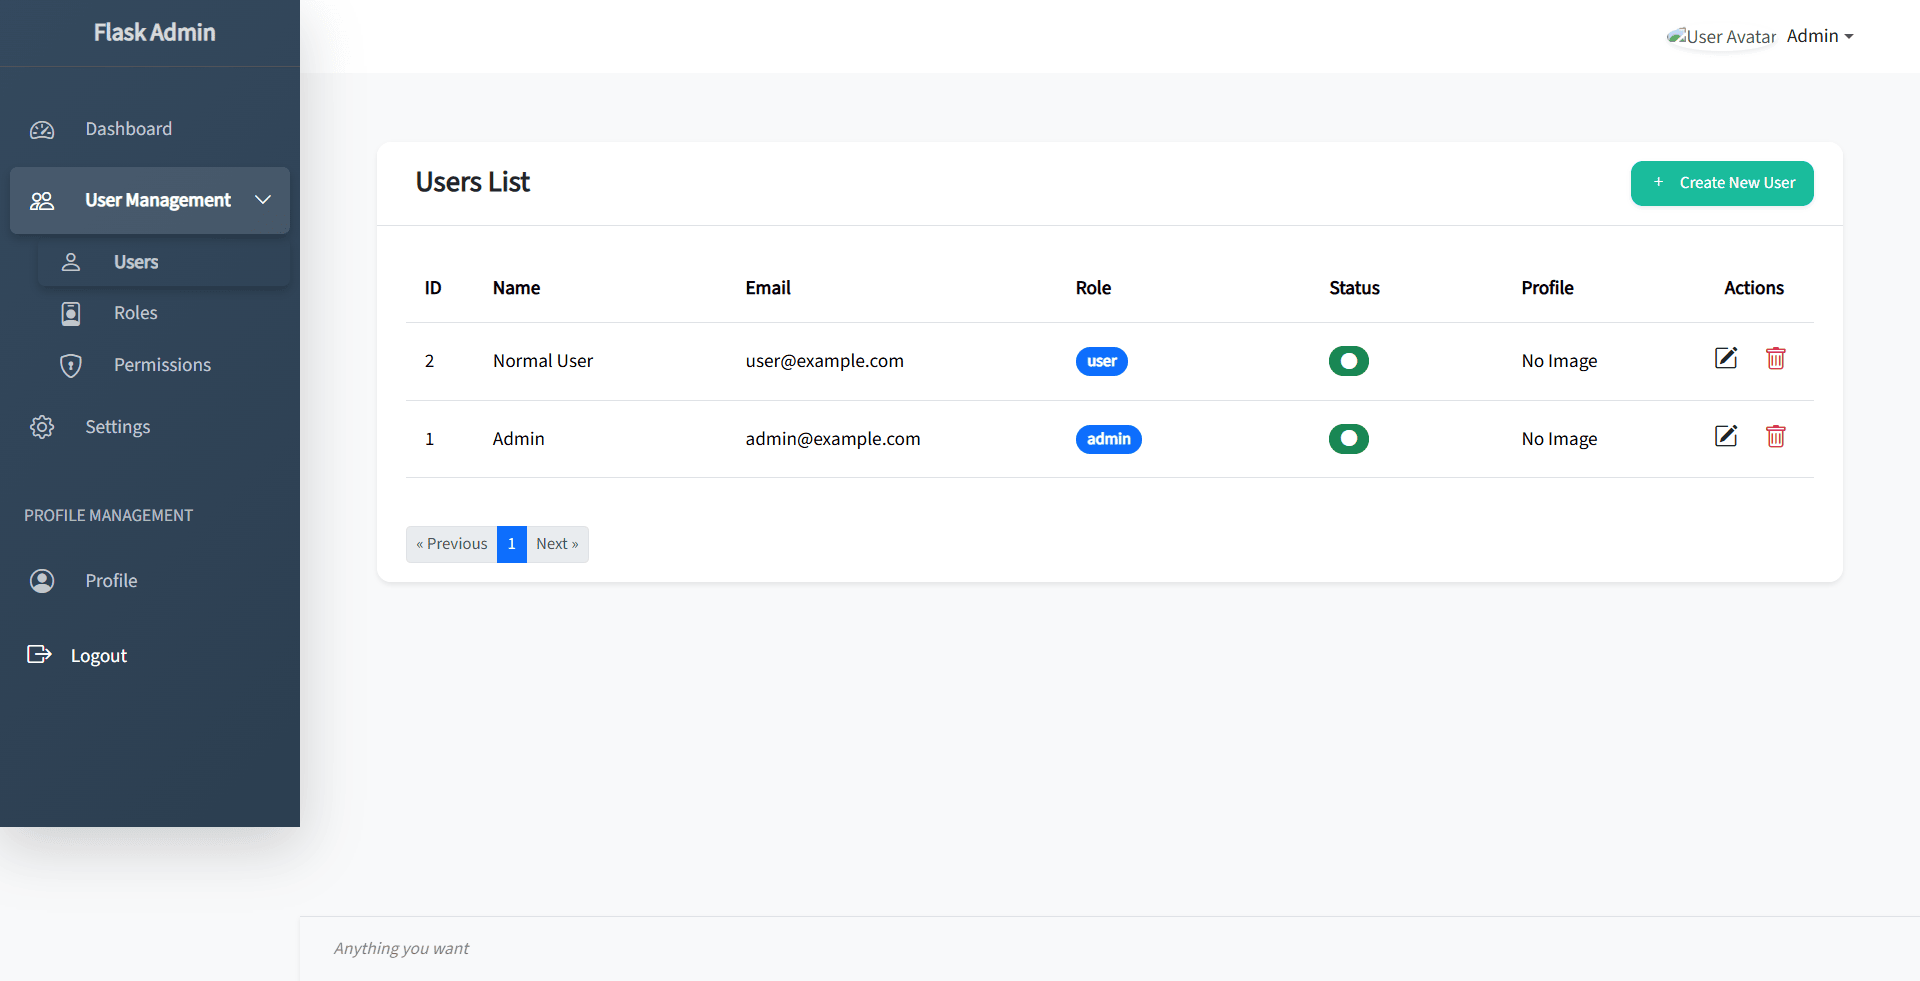The image size is (1920, 981).
Task: Toggle status switch for Normal User
Action: [x=1348, y=361]
